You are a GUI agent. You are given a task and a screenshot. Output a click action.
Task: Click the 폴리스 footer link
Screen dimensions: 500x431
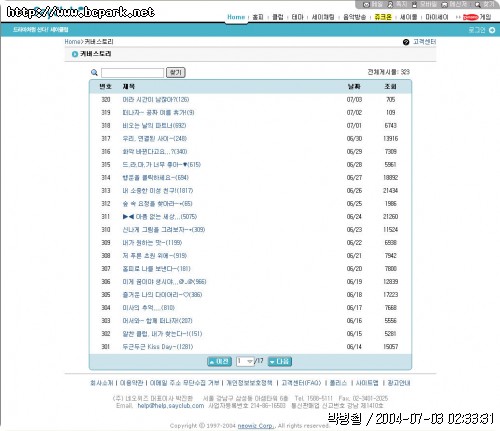pos(338,383)
